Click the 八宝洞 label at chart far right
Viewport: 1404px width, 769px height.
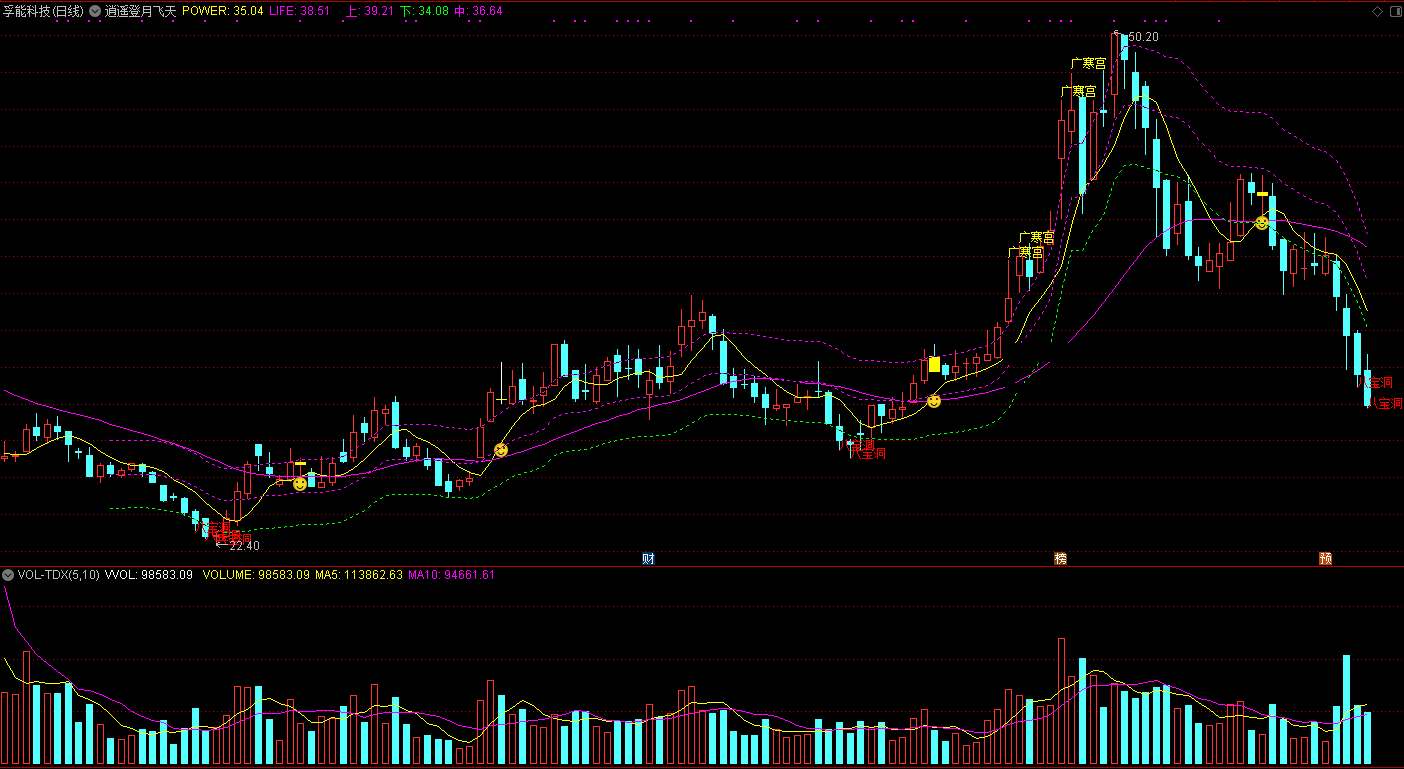tap(1386, 403)
